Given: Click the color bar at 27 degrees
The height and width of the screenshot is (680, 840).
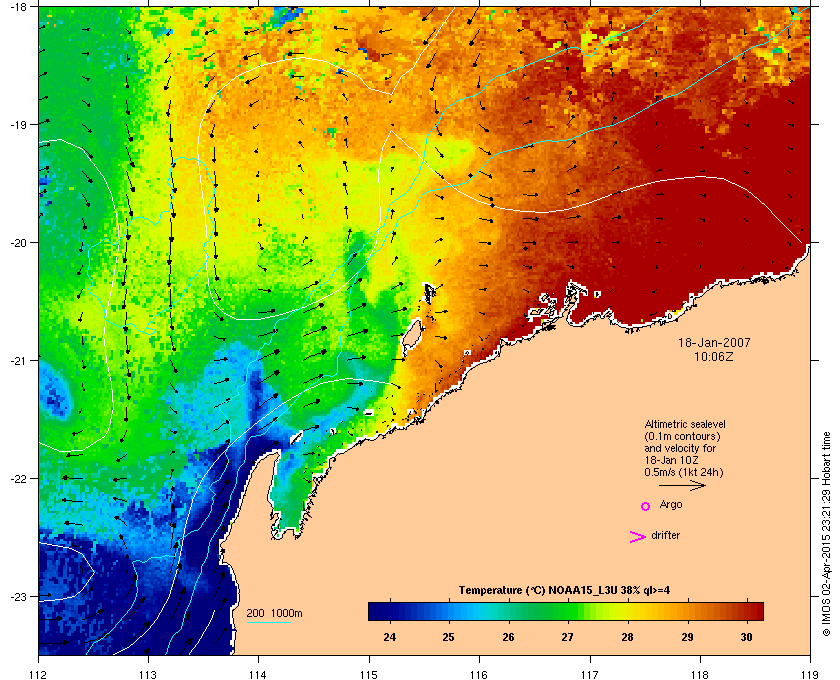Looking at the screenshot, I should pyautogui.click(x=568, y=611).
